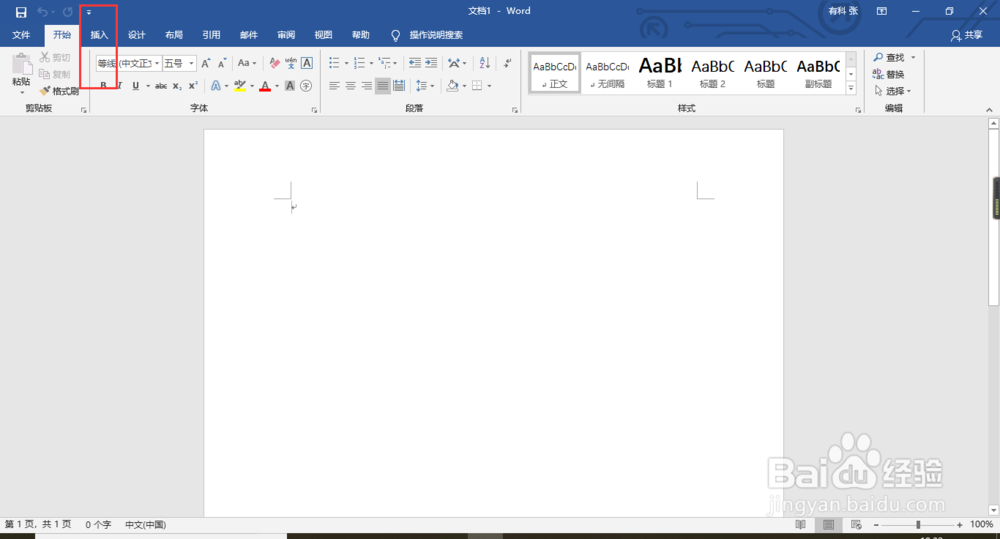The height and width of the screenshot is (539, 1000).
Task: Collapse the ribbon with chevron
Action: (x=989, y=110)
